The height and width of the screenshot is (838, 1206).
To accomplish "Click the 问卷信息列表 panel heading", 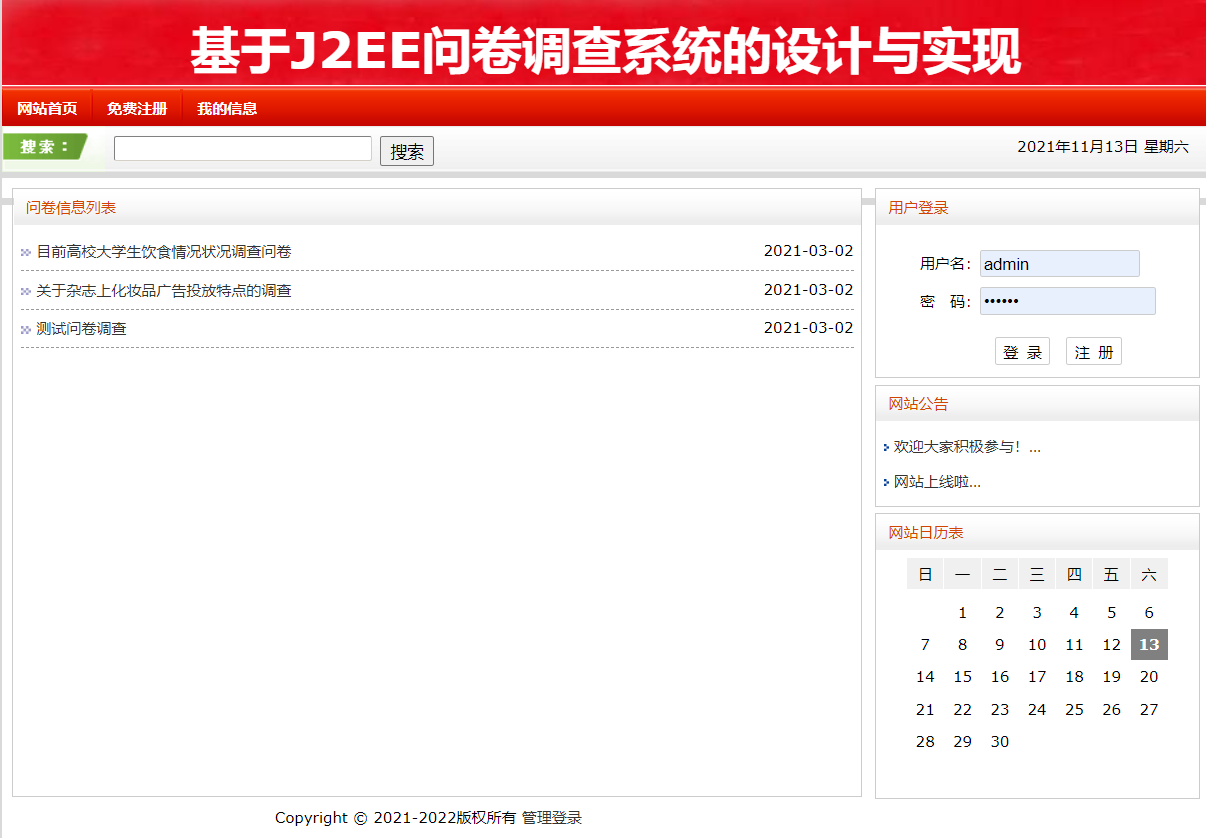I will pos(71,208).
